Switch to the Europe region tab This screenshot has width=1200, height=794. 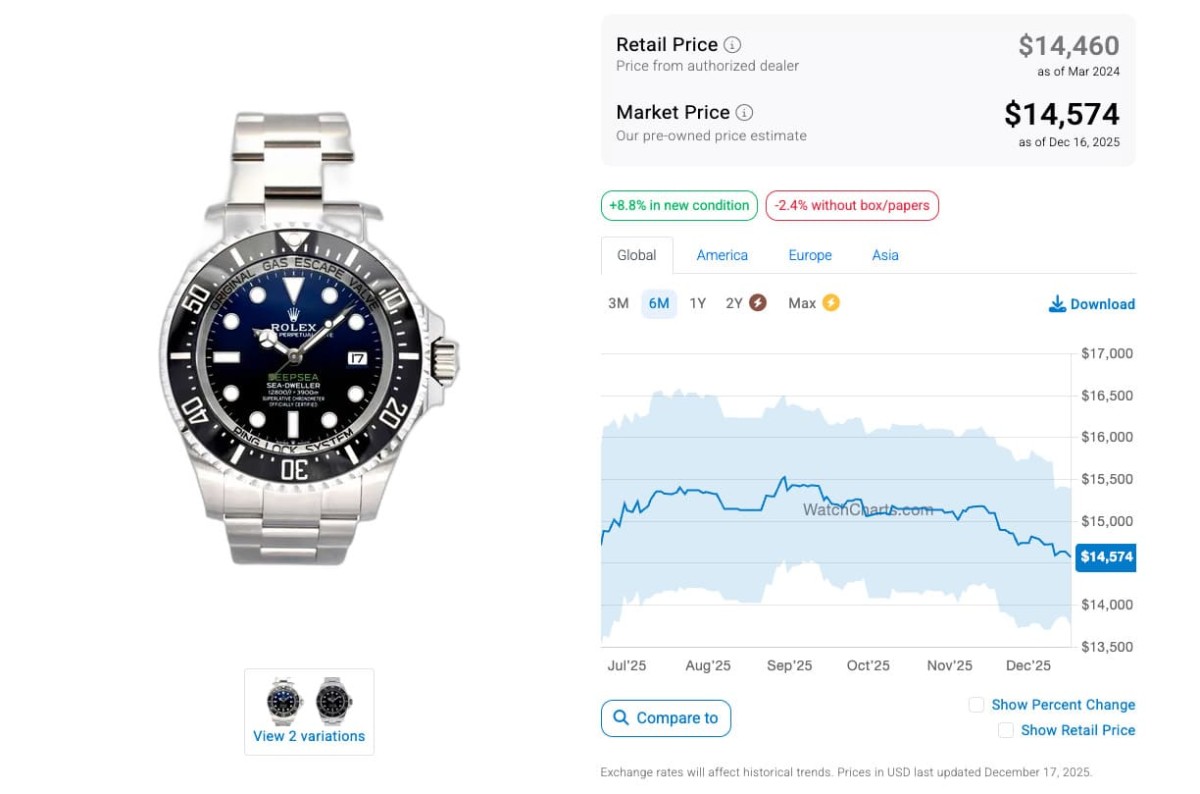coord(810,255)
